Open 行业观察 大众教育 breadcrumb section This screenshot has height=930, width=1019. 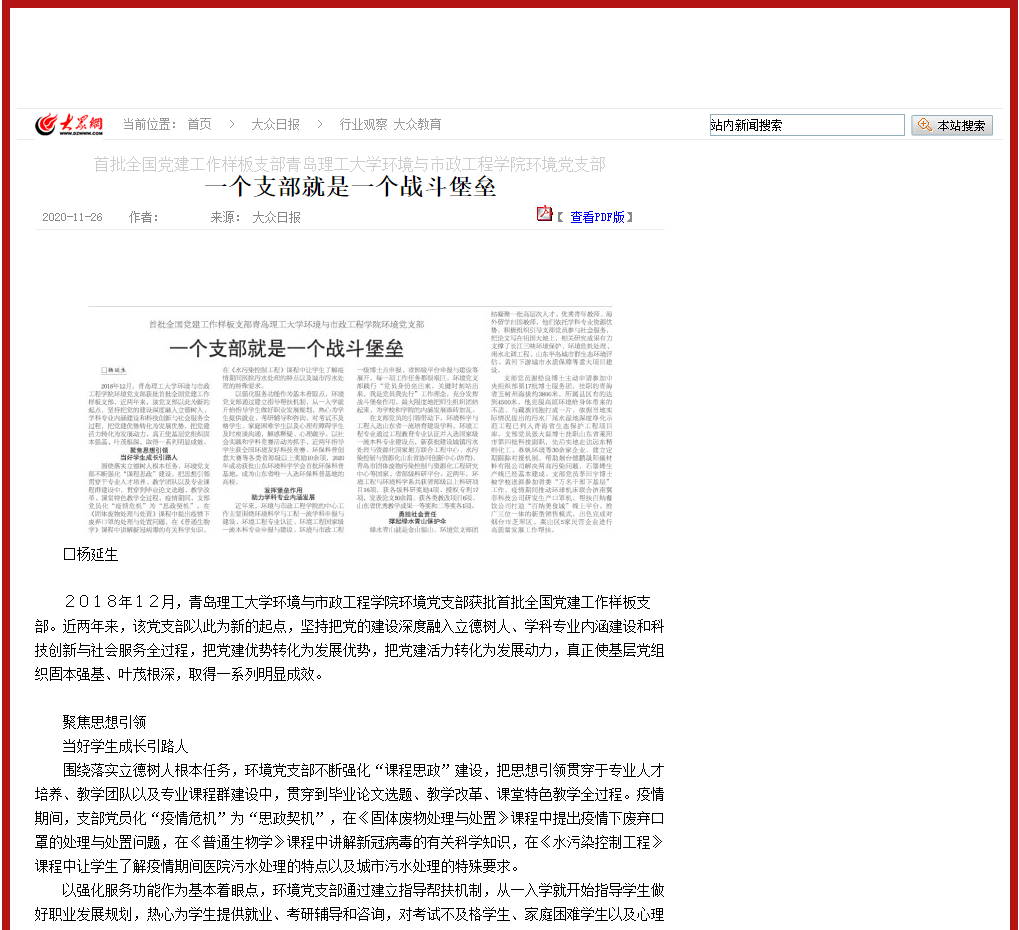[390, 124]
